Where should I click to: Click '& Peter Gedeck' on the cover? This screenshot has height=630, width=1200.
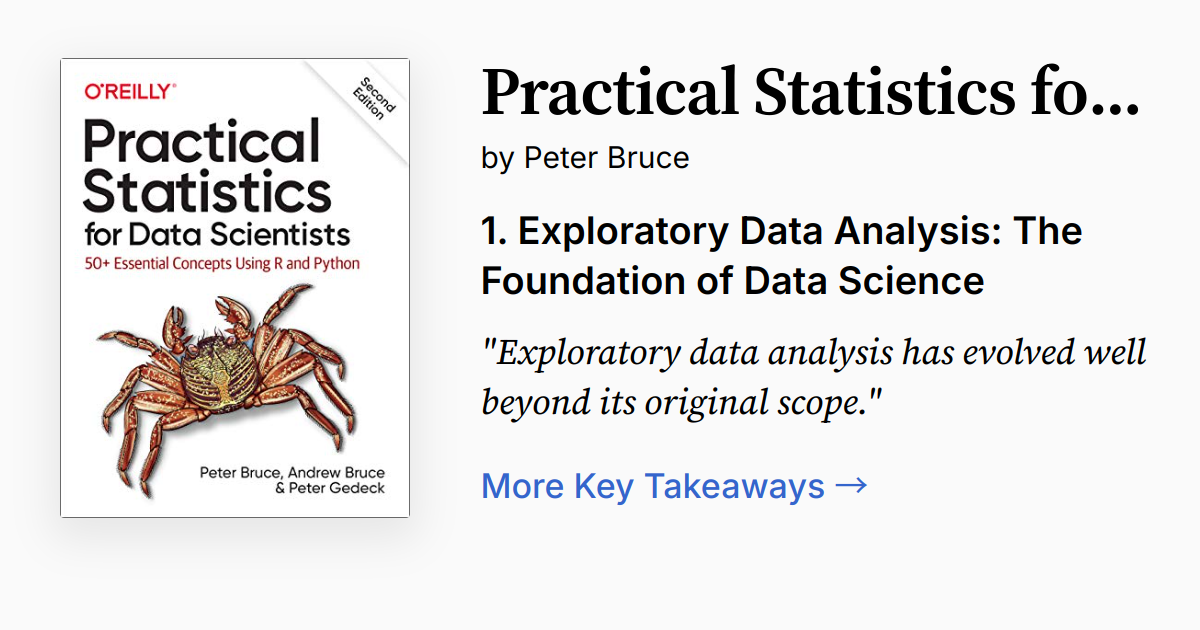(329, 488)
